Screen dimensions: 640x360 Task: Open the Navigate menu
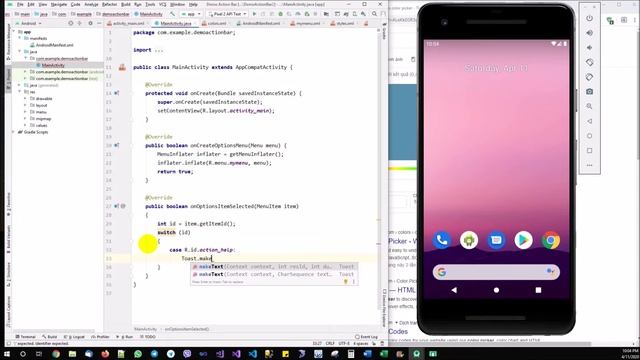(59, 4)
